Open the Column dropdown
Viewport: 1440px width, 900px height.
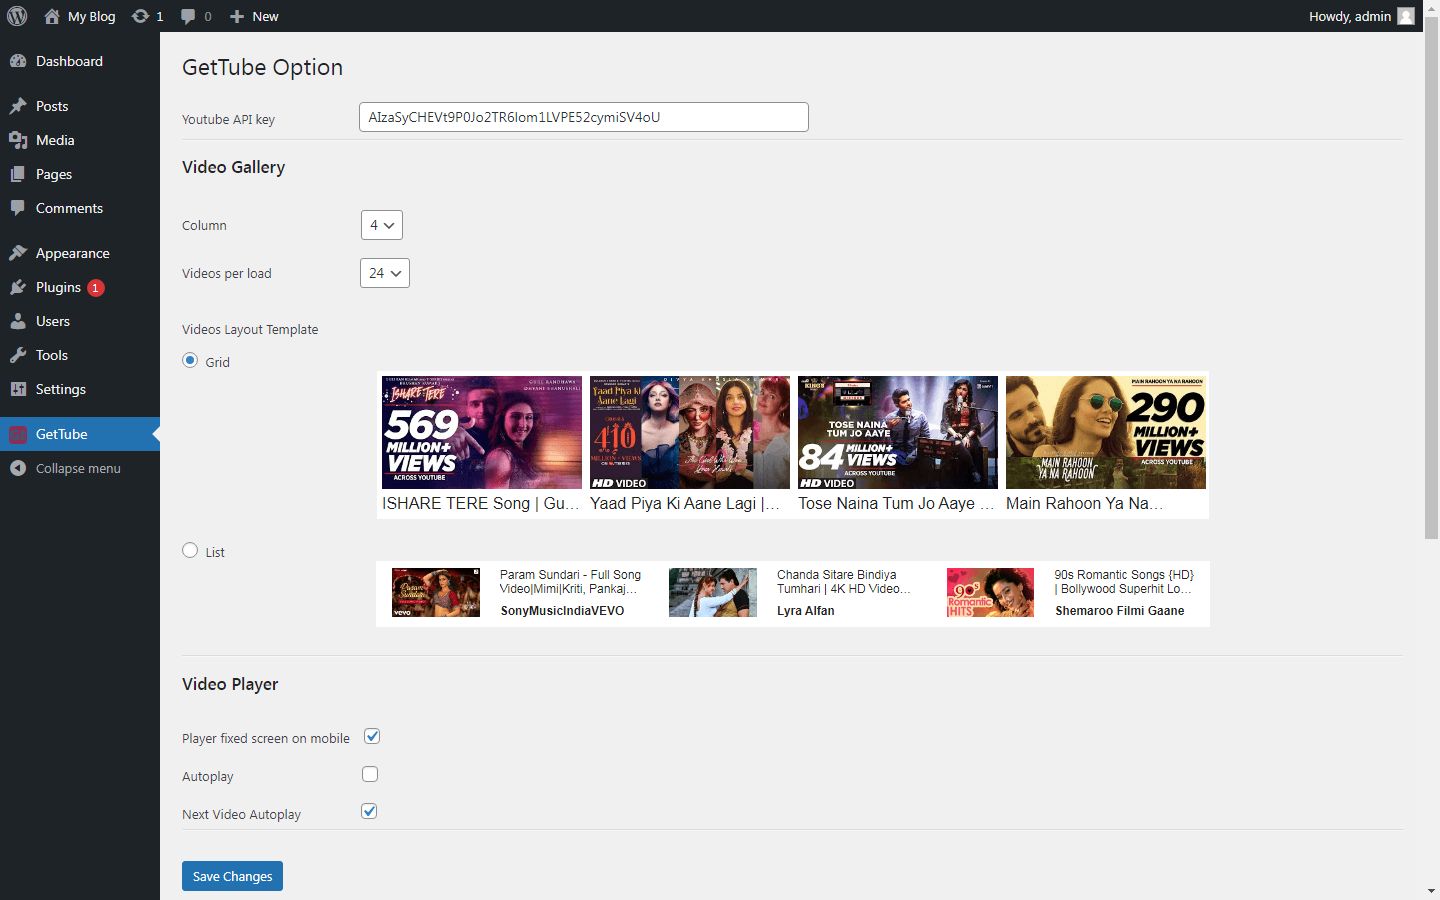point(382,225)
